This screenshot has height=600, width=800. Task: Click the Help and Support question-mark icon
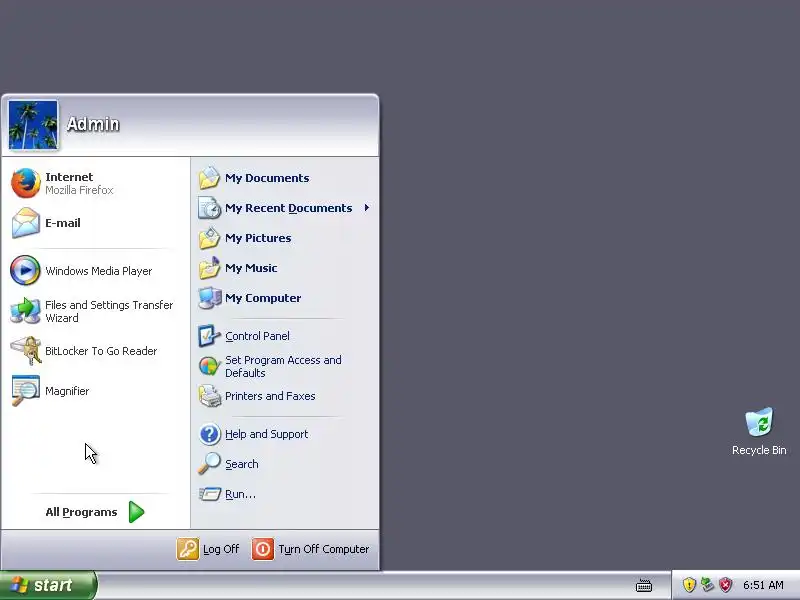click(209, 434)
